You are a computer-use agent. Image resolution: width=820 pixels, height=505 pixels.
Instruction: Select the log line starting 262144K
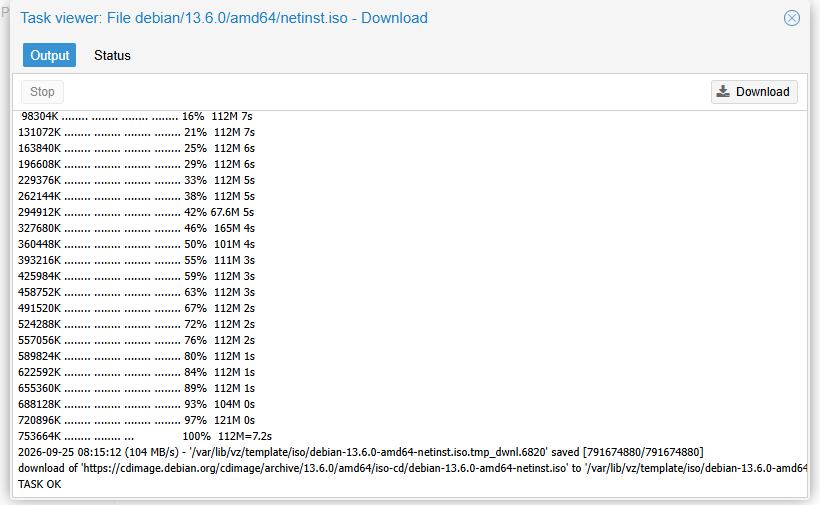click(136, 196)
